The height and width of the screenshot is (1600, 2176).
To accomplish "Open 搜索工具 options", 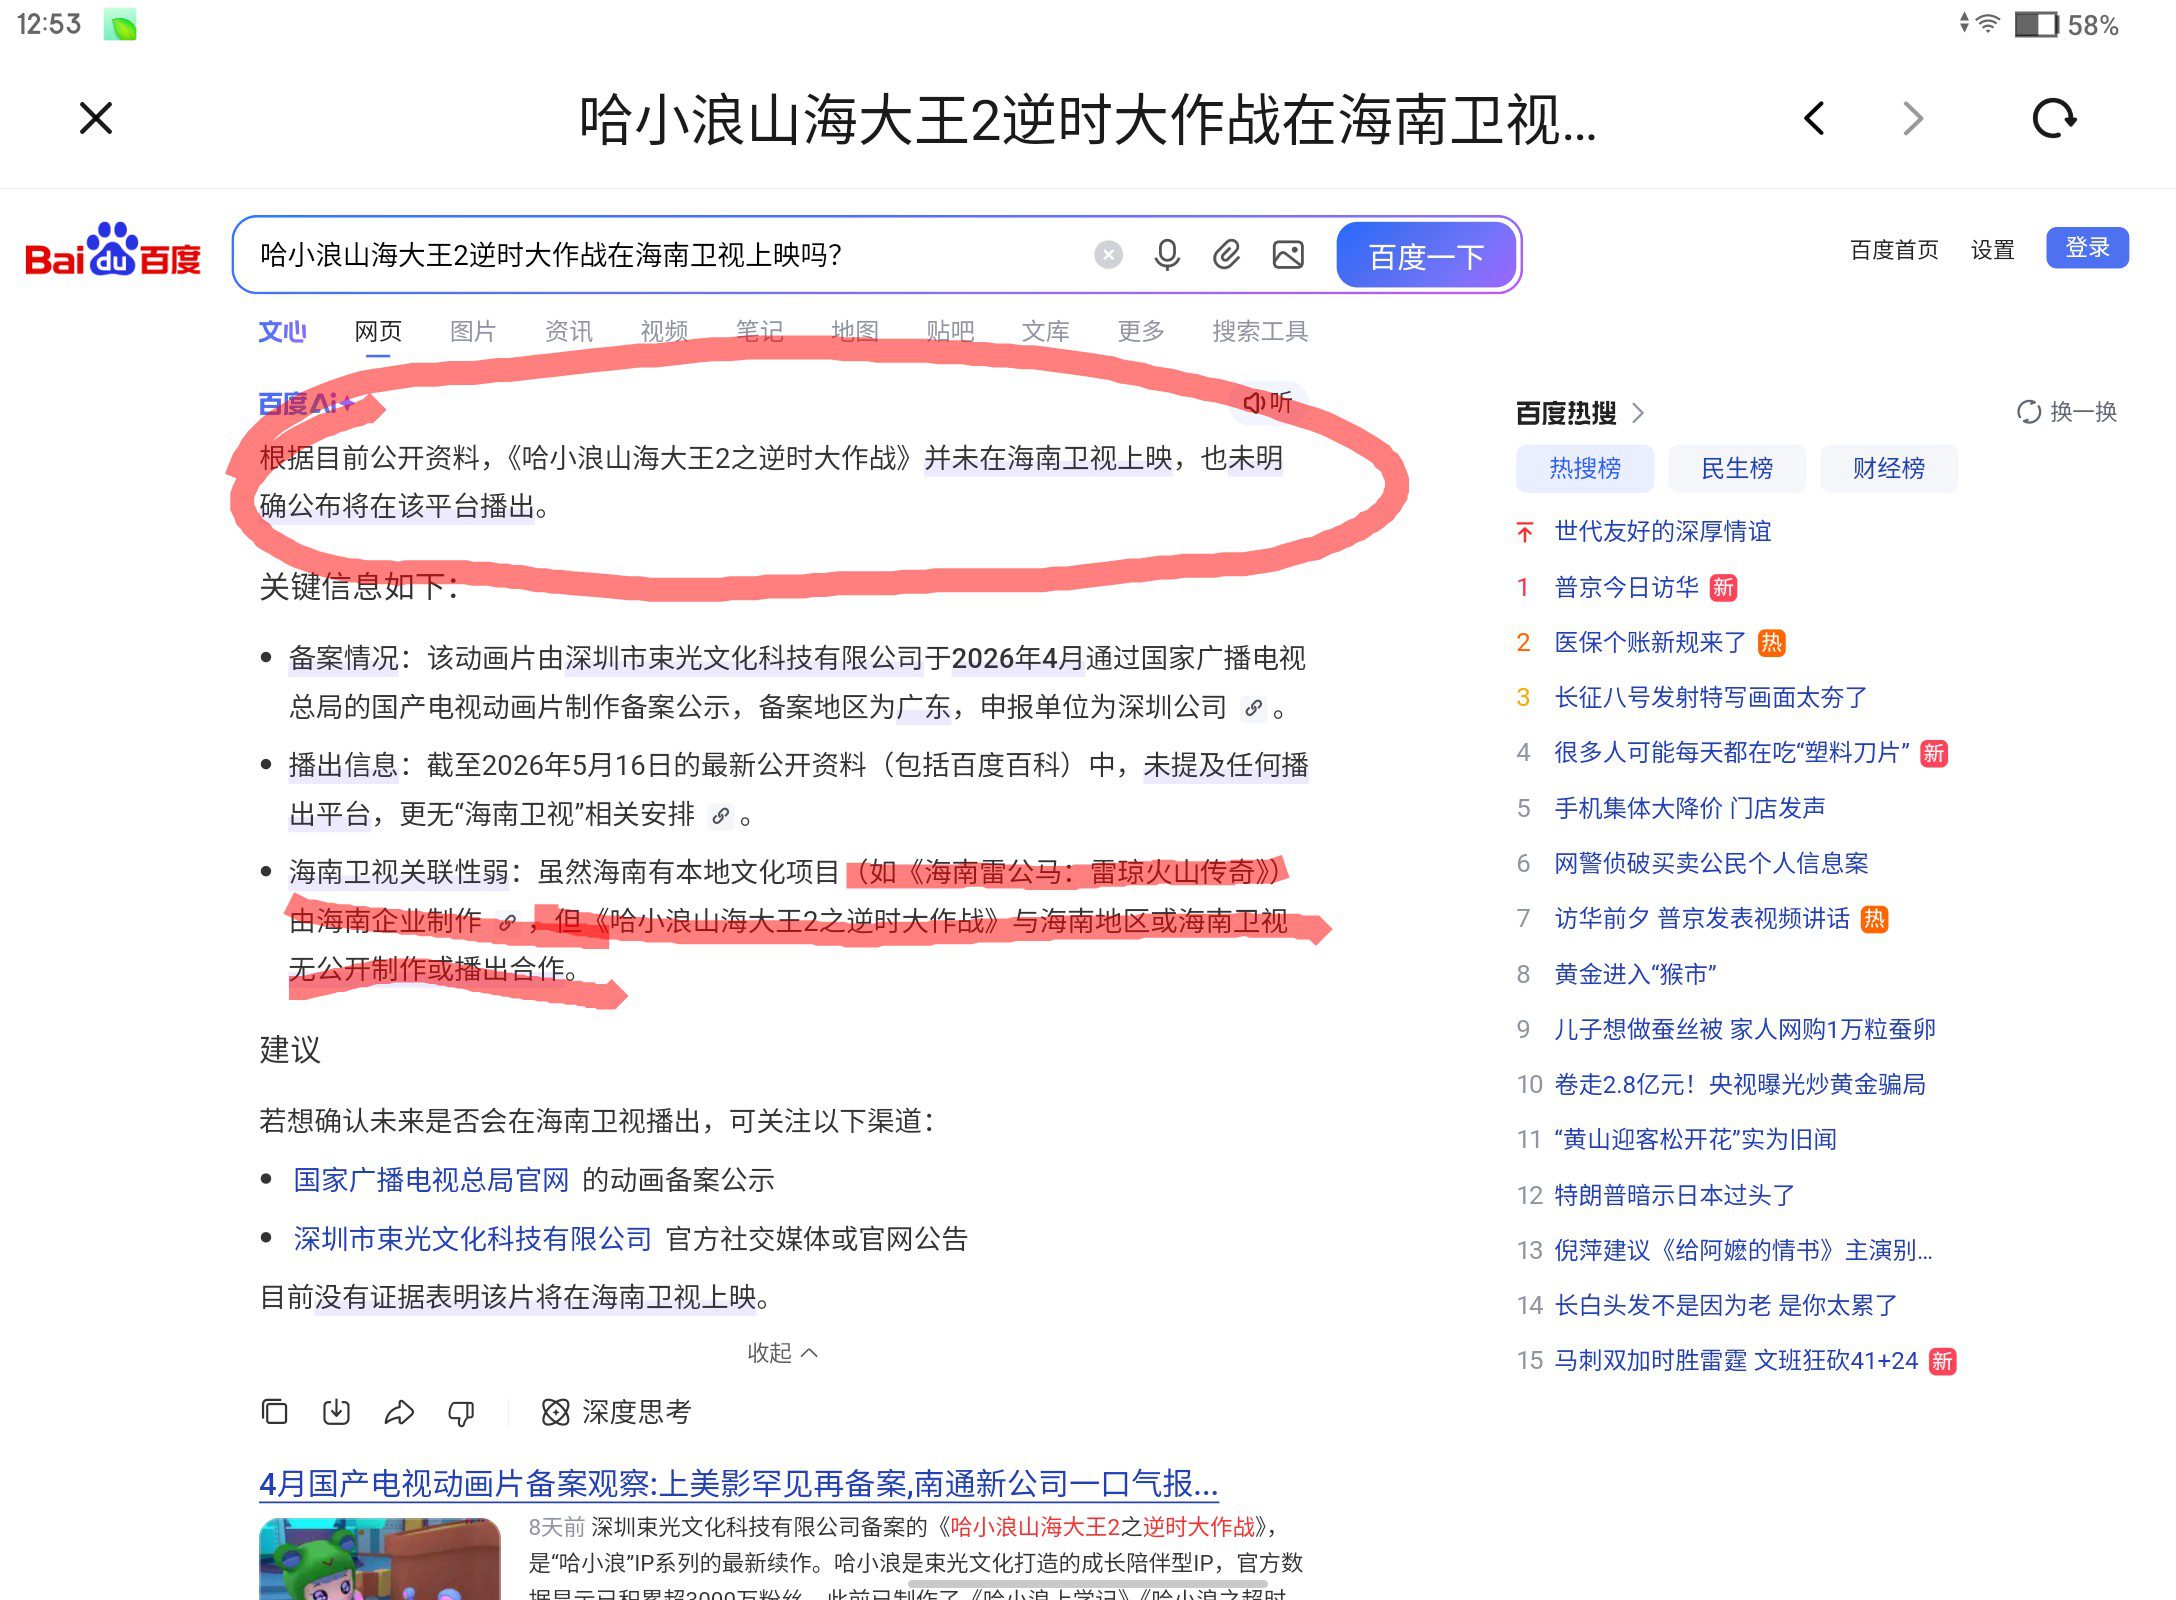I will (x=1260, y=331).
